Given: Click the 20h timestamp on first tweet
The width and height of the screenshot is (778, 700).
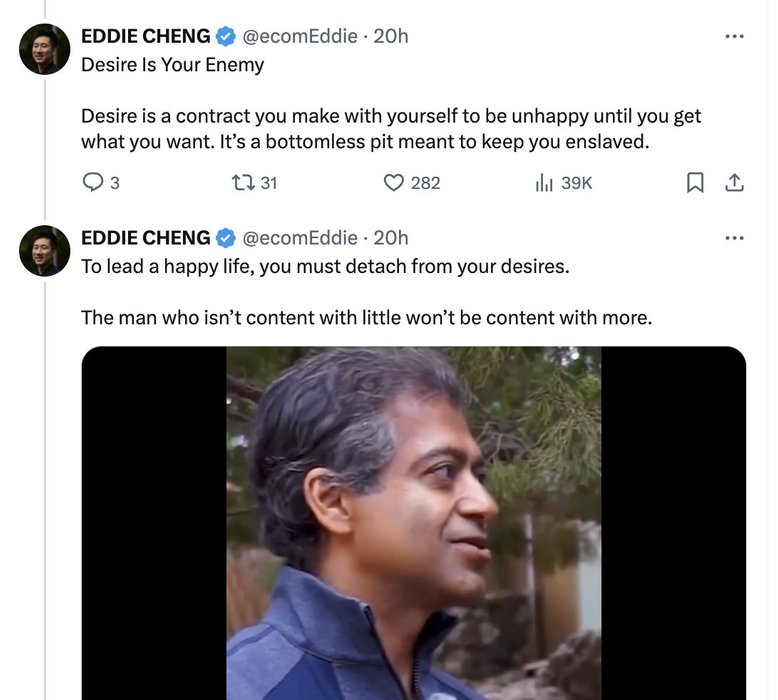Looking at the screenshot, I should click(390, 36).
